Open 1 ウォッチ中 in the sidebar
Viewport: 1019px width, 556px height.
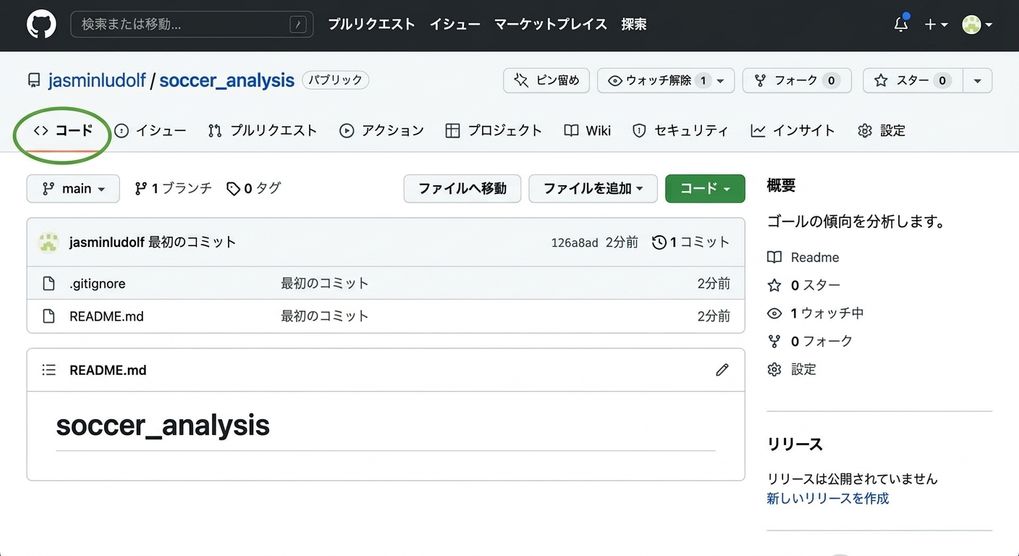pyautogui.click(x=816, y=313)
